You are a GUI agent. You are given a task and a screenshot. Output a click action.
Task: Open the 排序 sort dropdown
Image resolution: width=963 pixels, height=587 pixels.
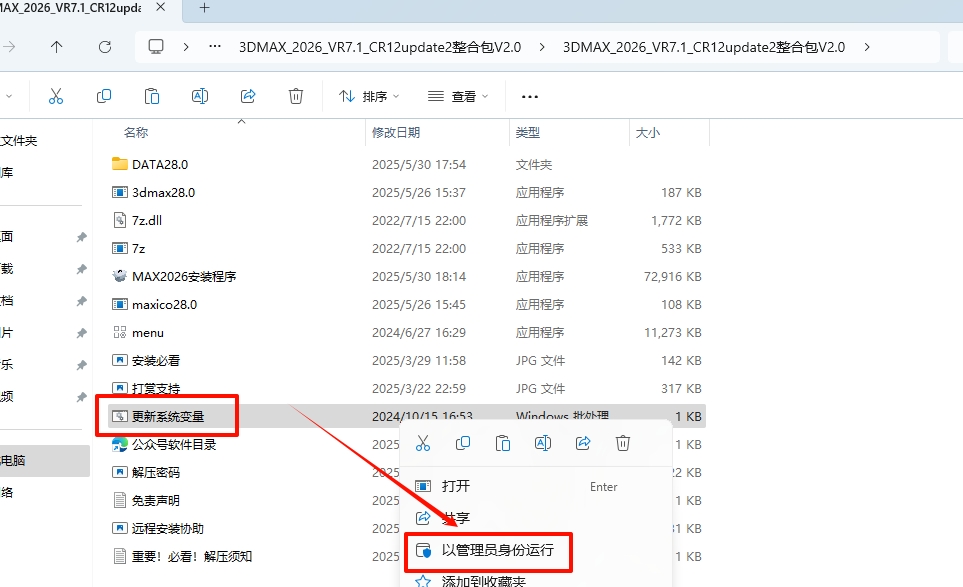point(370,95)
